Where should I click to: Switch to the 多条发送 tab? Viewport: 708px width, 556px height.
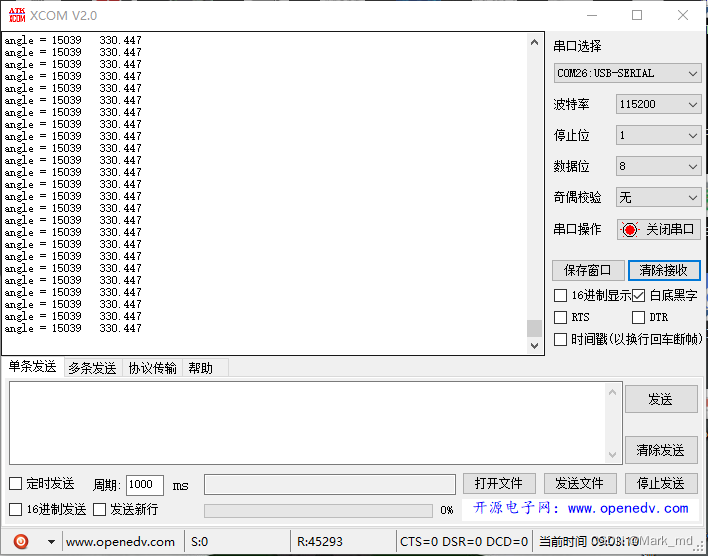pos(93,368)
